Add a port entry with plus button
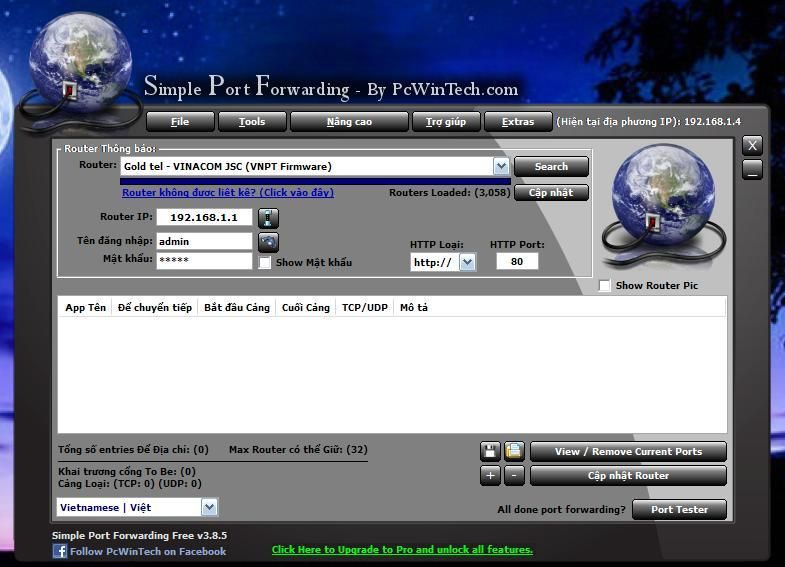Image resolution: width=785 pixels, height=567 pixels. (x=490, y=476)
